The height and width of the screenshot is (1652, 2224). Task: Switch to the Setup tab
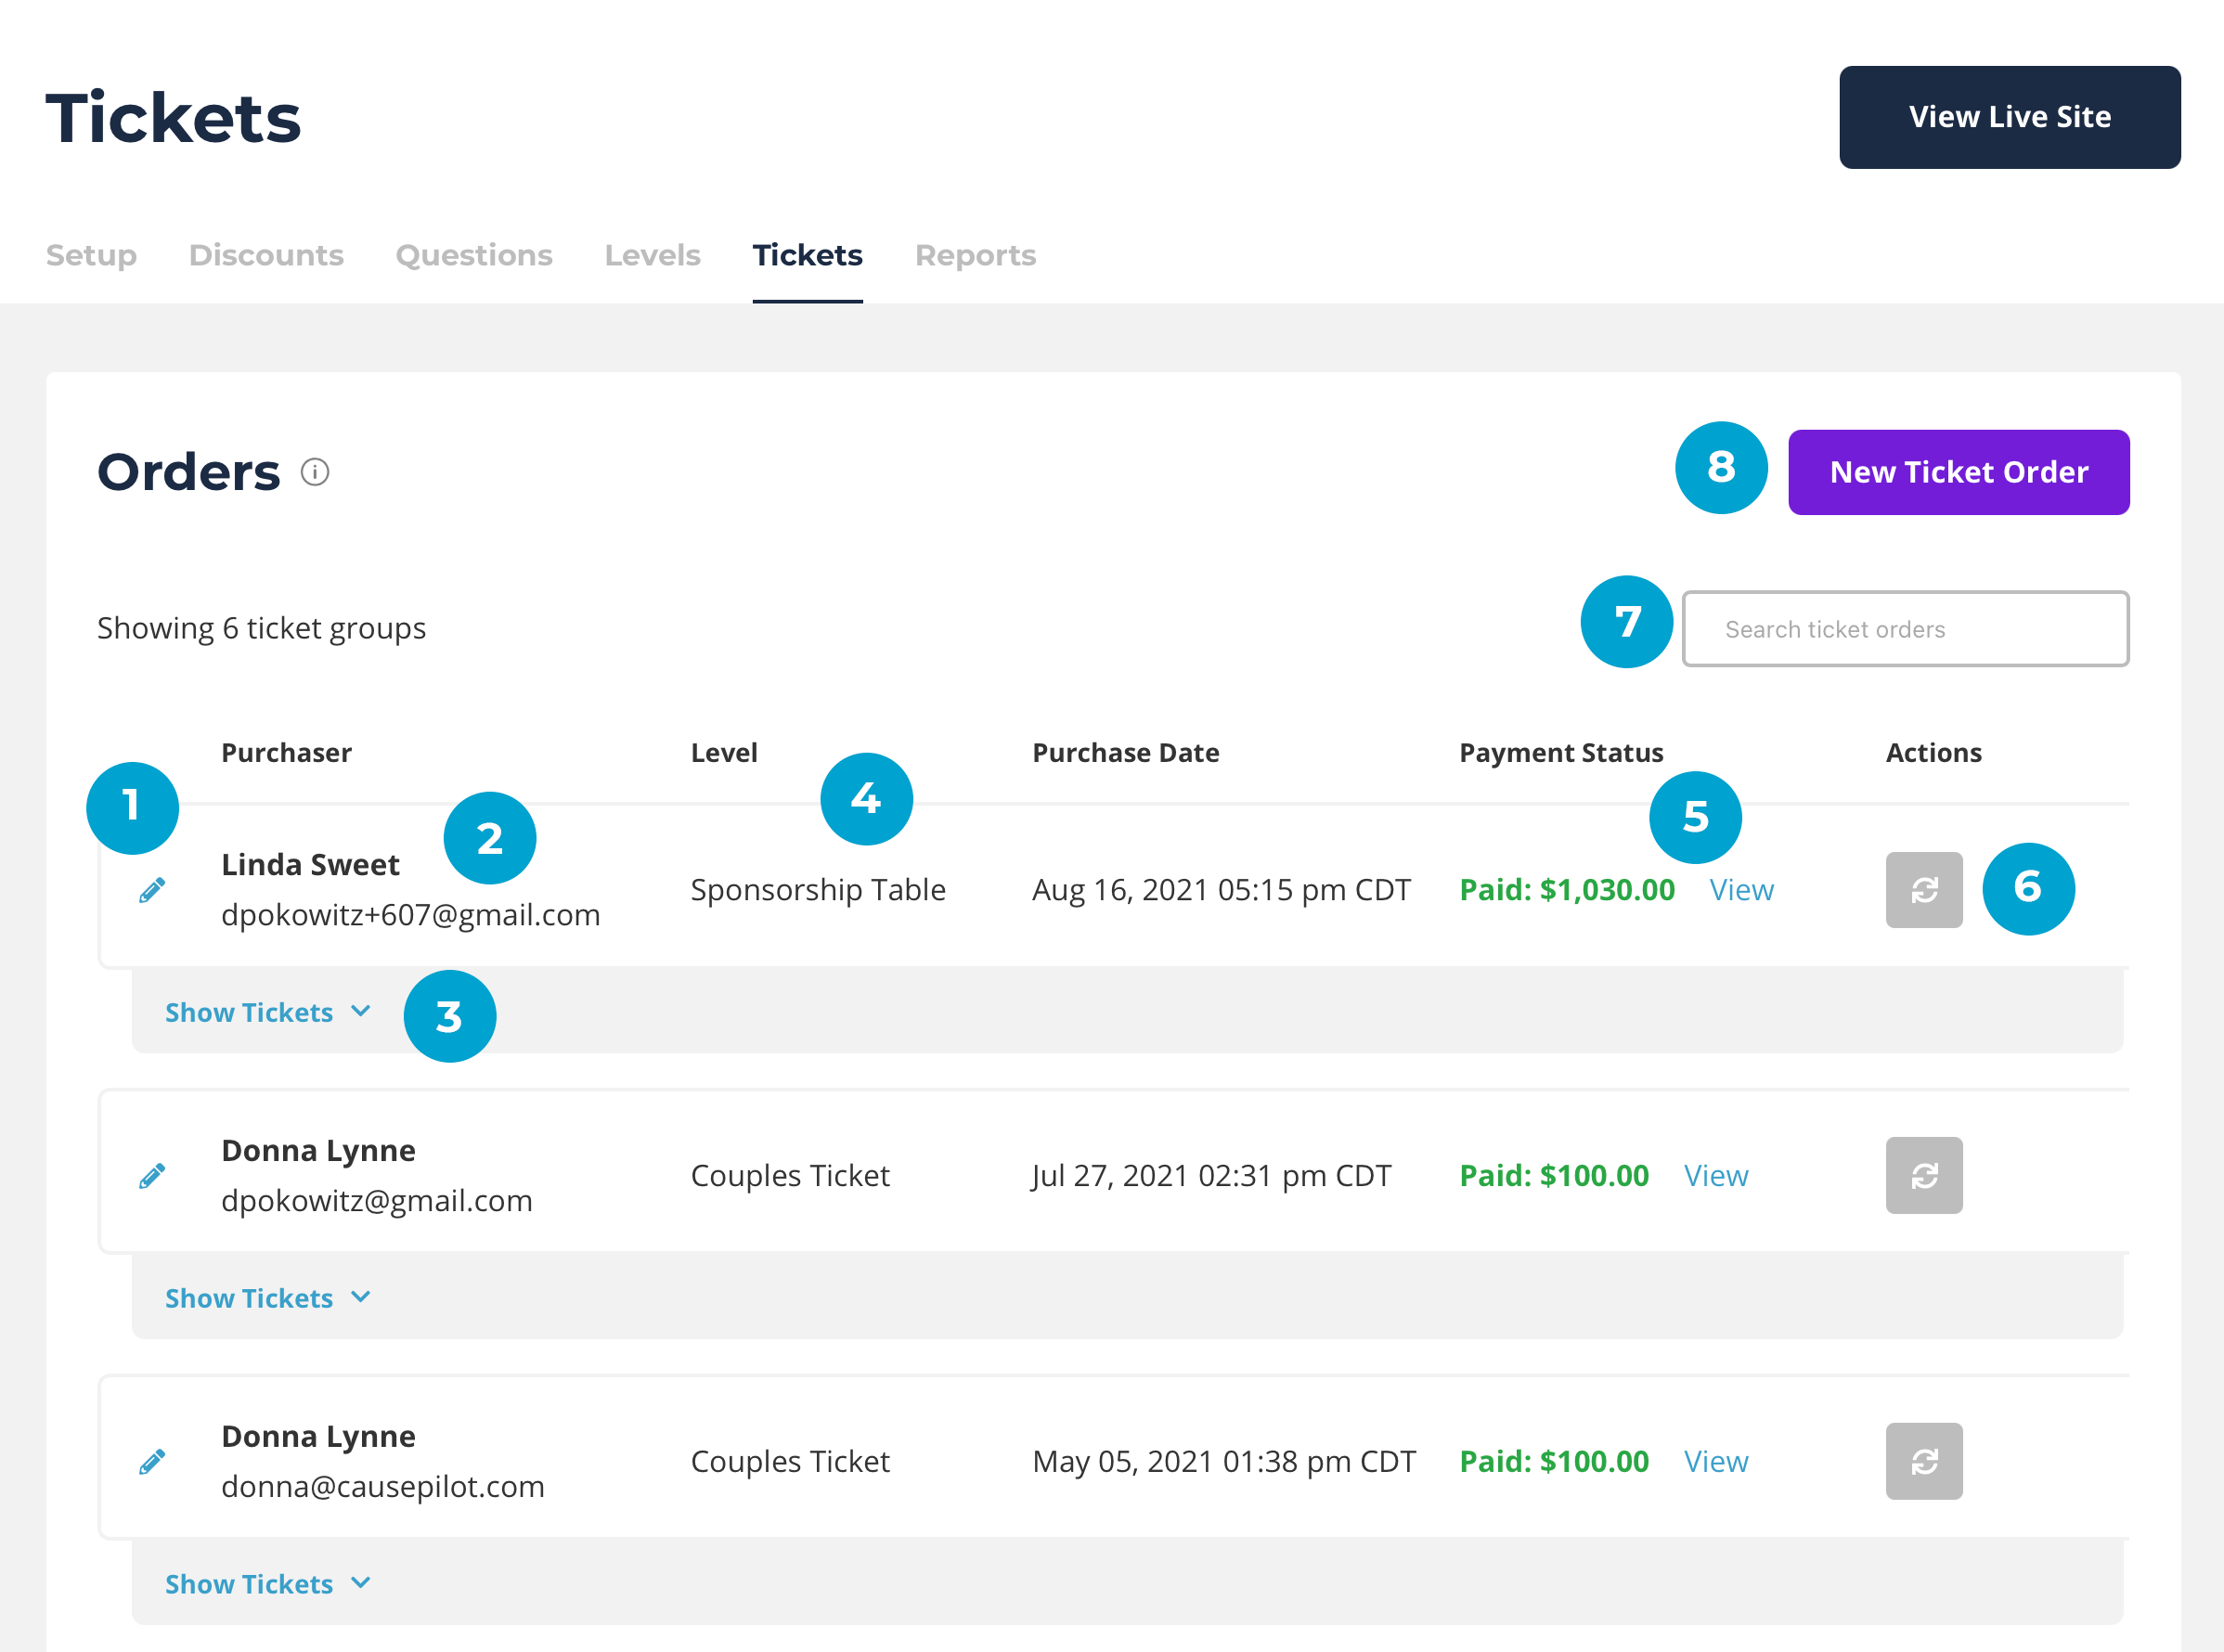click(x=91, y=255)
